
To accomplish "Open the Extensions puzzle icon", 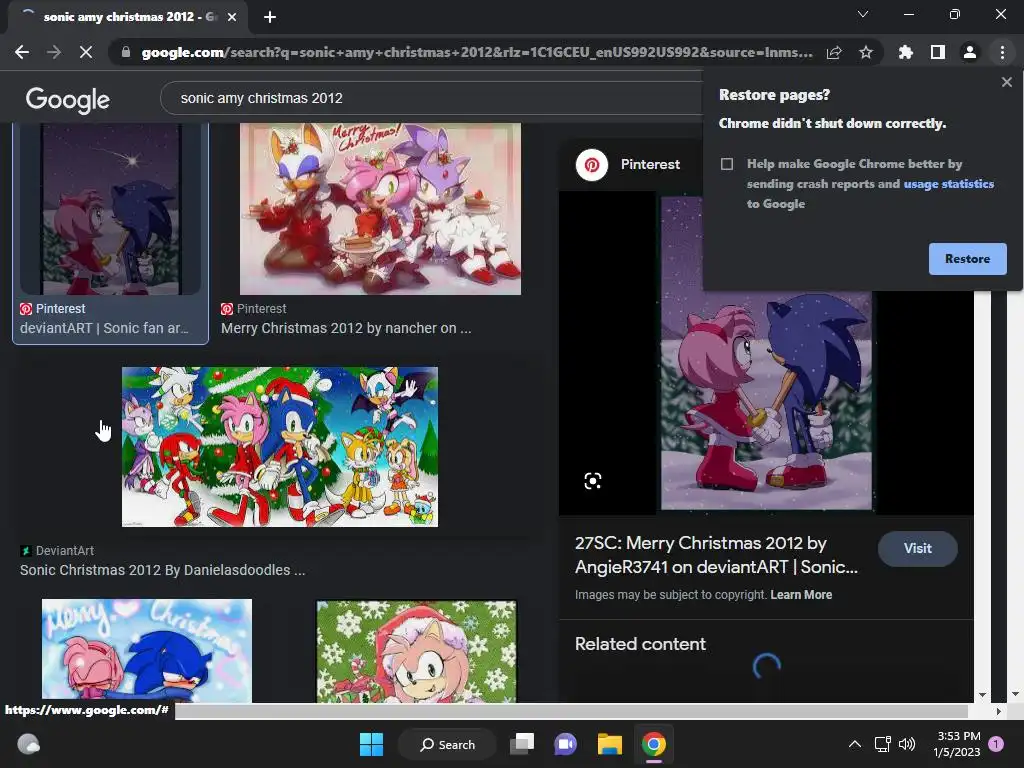I will click(905, 52).
